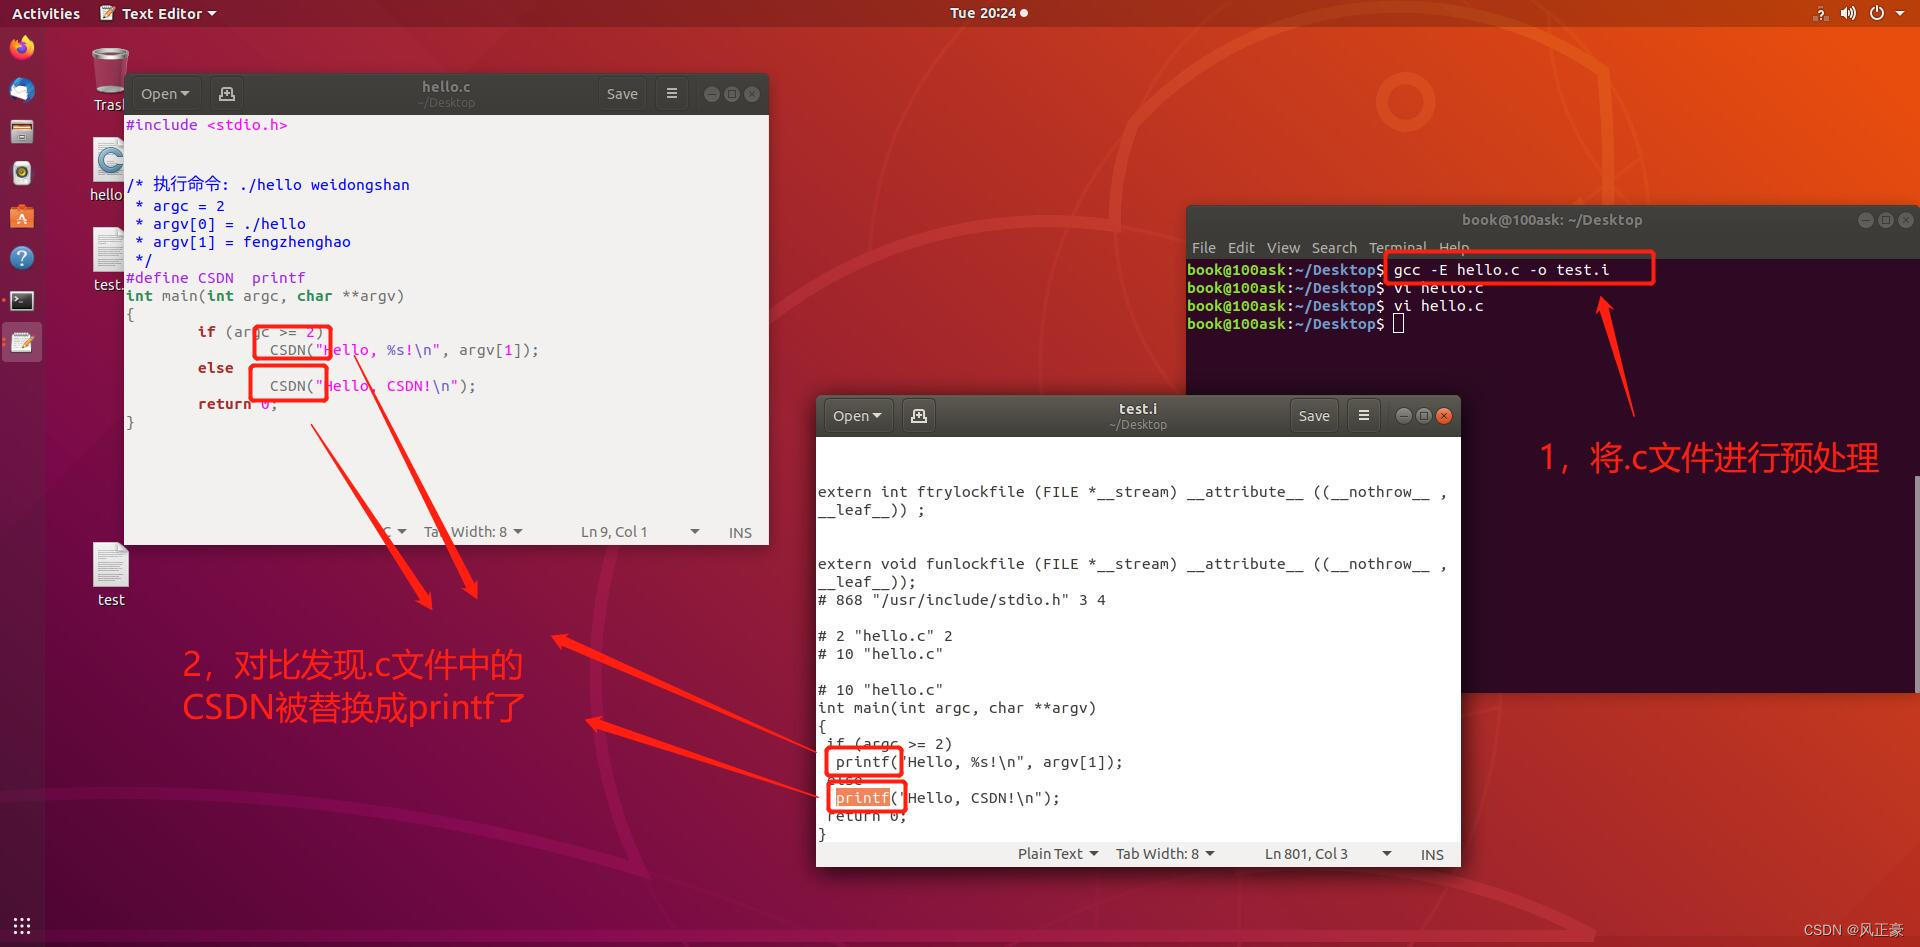Launch Thunderbird mail from the dock
The height and width of the screenshot is (947, 1920).
click(x=22, y=90)
